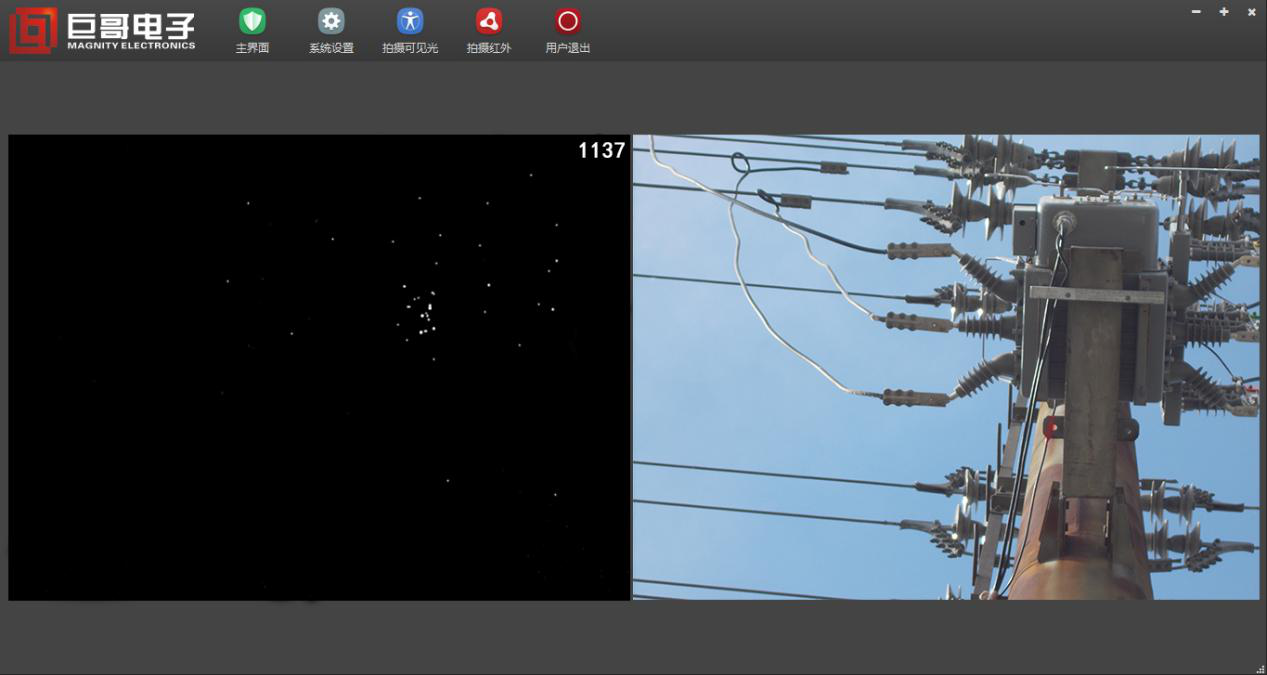Select the 系统设置 label
Image resolution: width=1267 pixels, height=675 pixels.
coord(331,48)
